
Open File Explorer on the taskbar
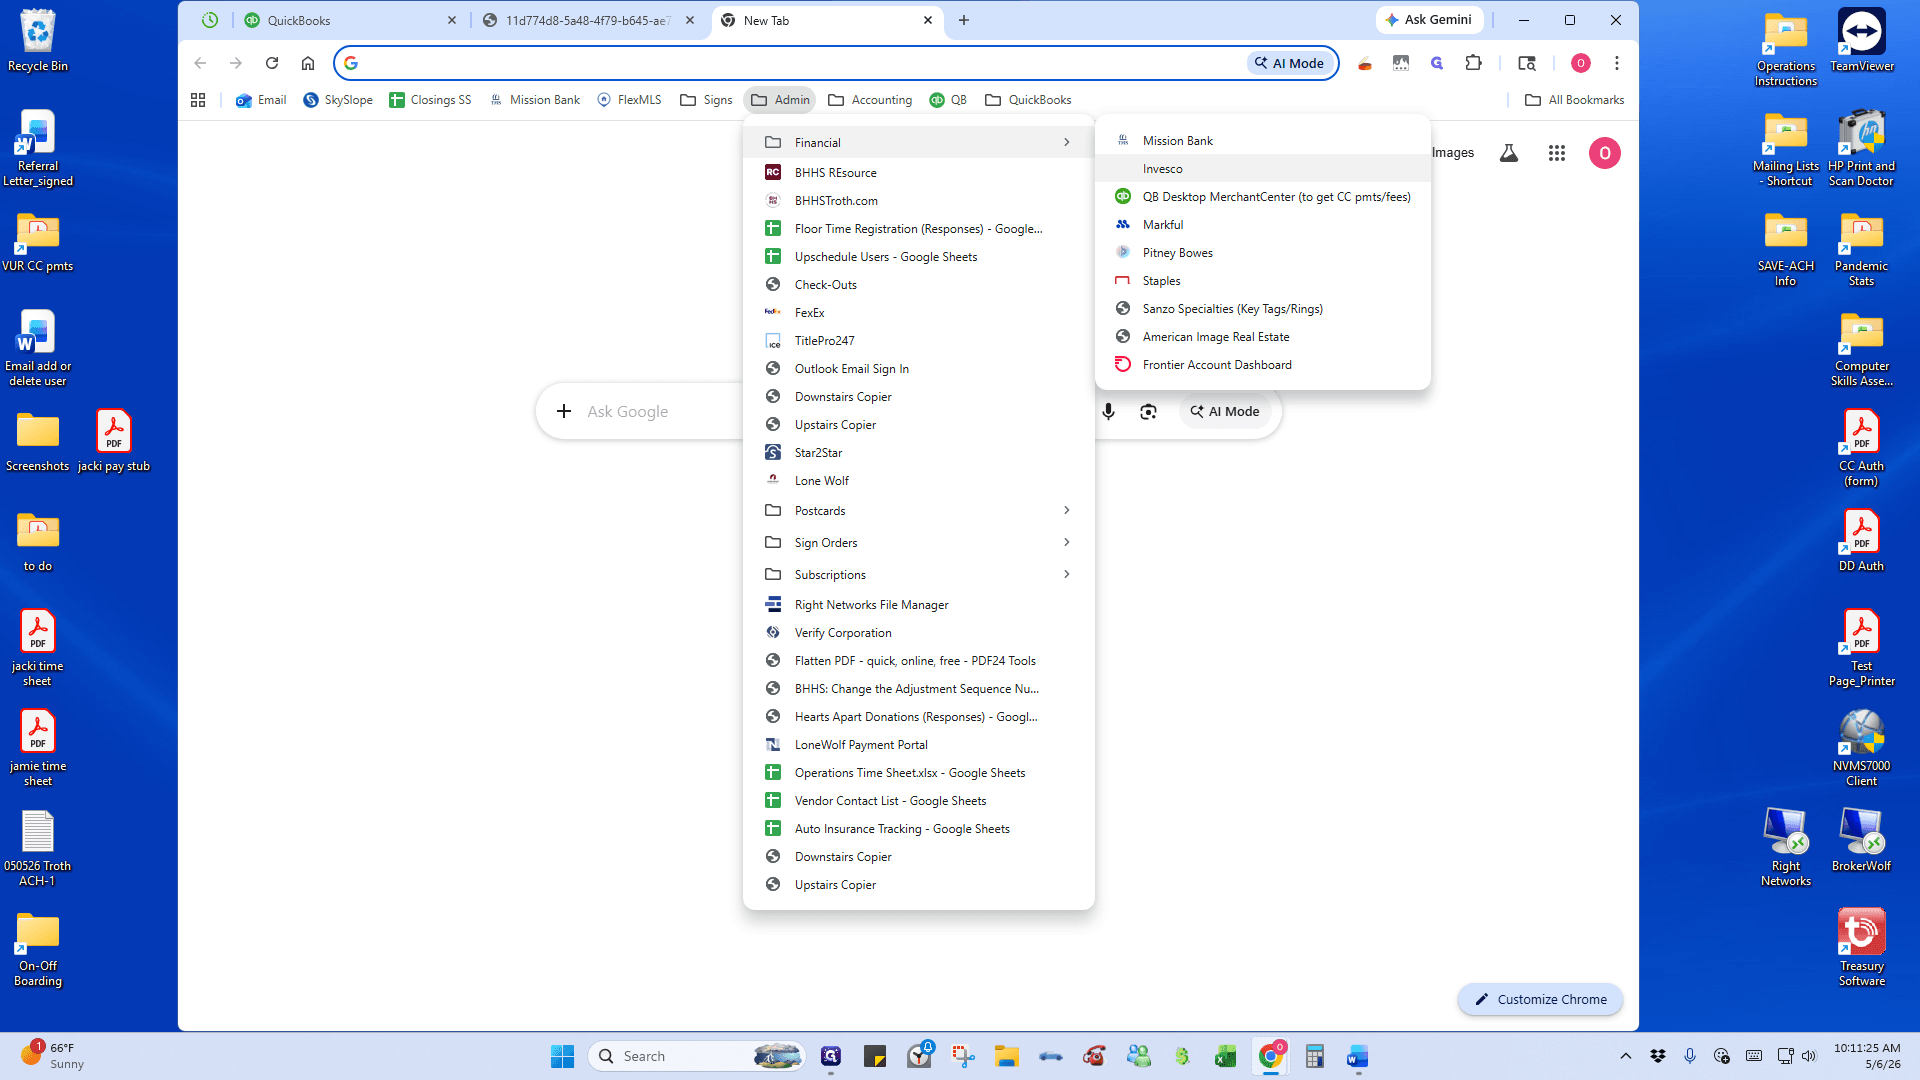point(1006,1056)
